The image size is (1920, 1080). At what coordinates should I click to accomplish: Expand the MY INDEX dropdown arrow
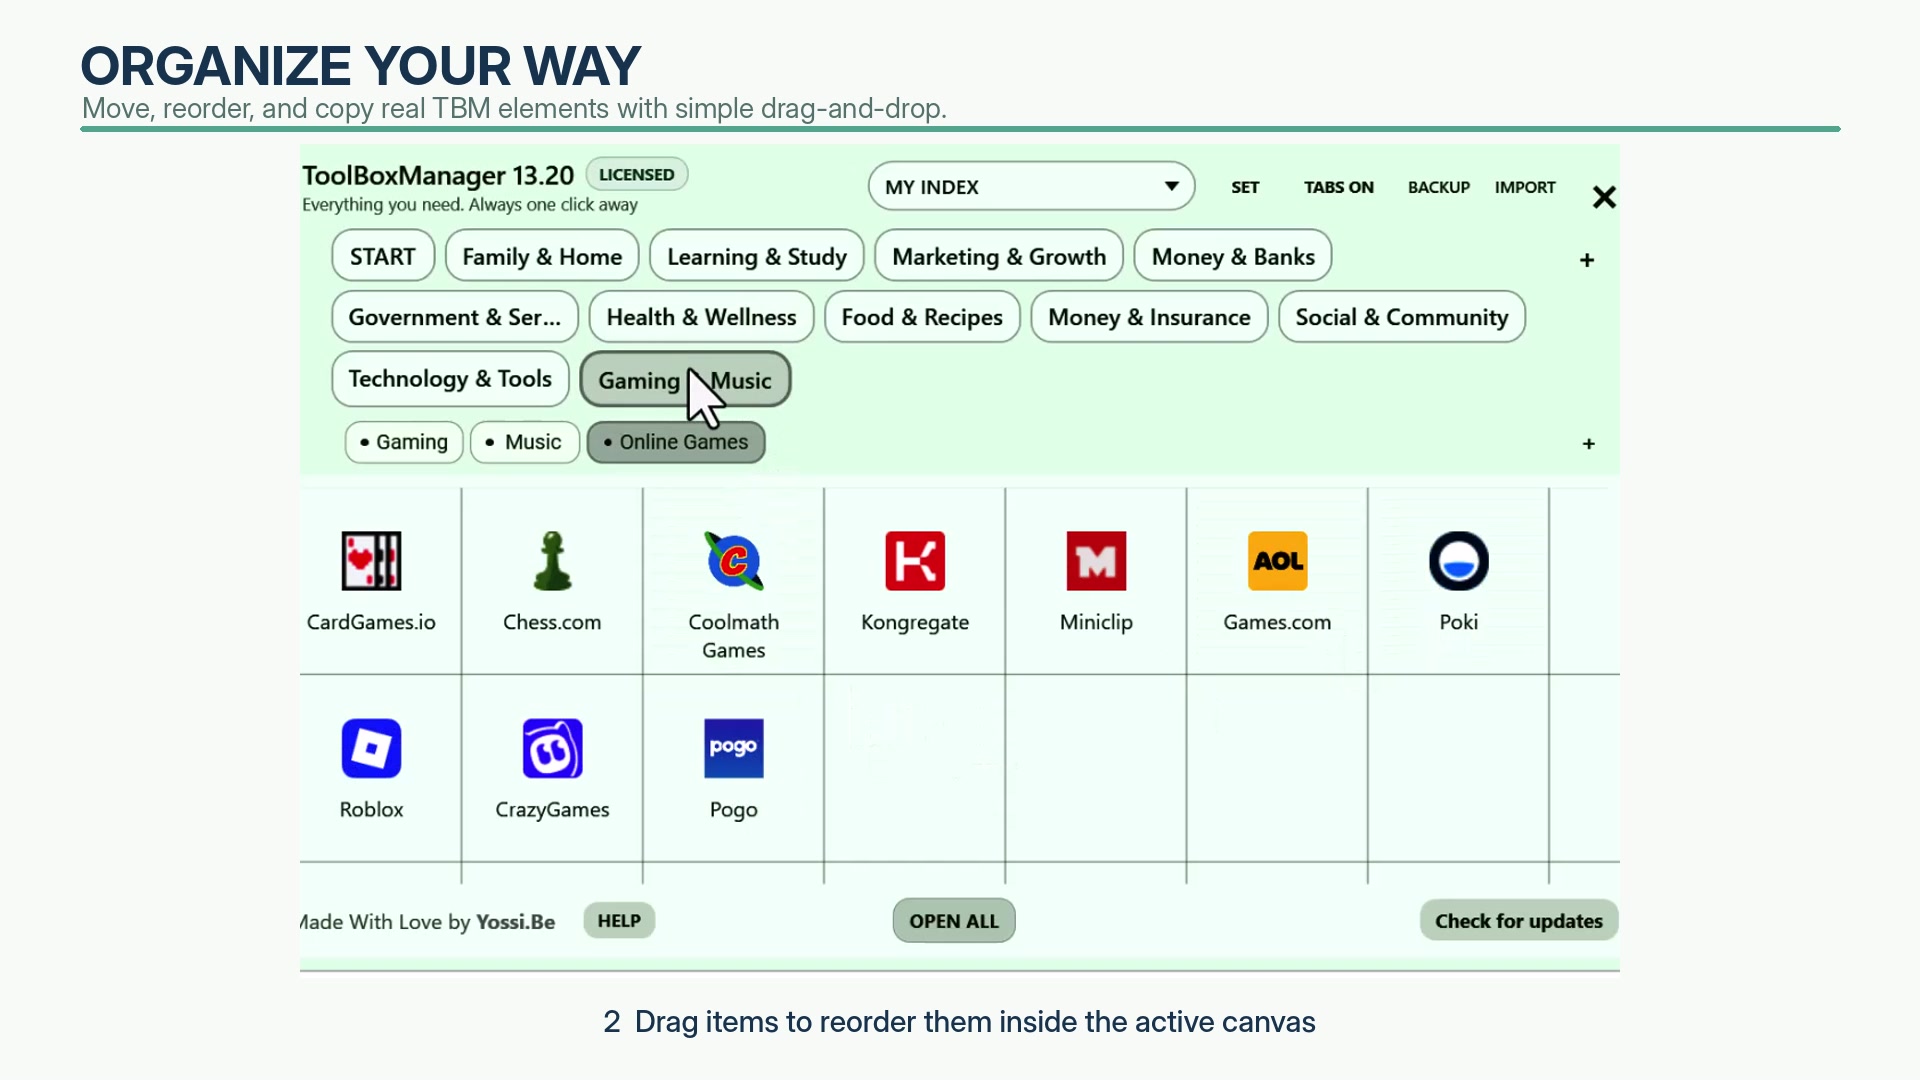click(1172, 186)
